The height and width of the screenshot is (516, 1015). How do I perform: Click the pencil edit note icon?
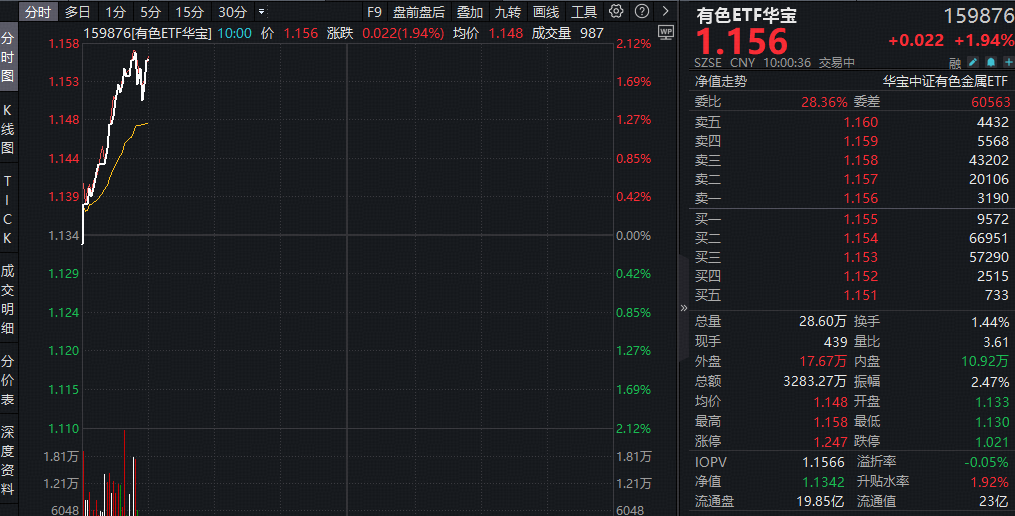pyautogui.click(x=973, y=62)
